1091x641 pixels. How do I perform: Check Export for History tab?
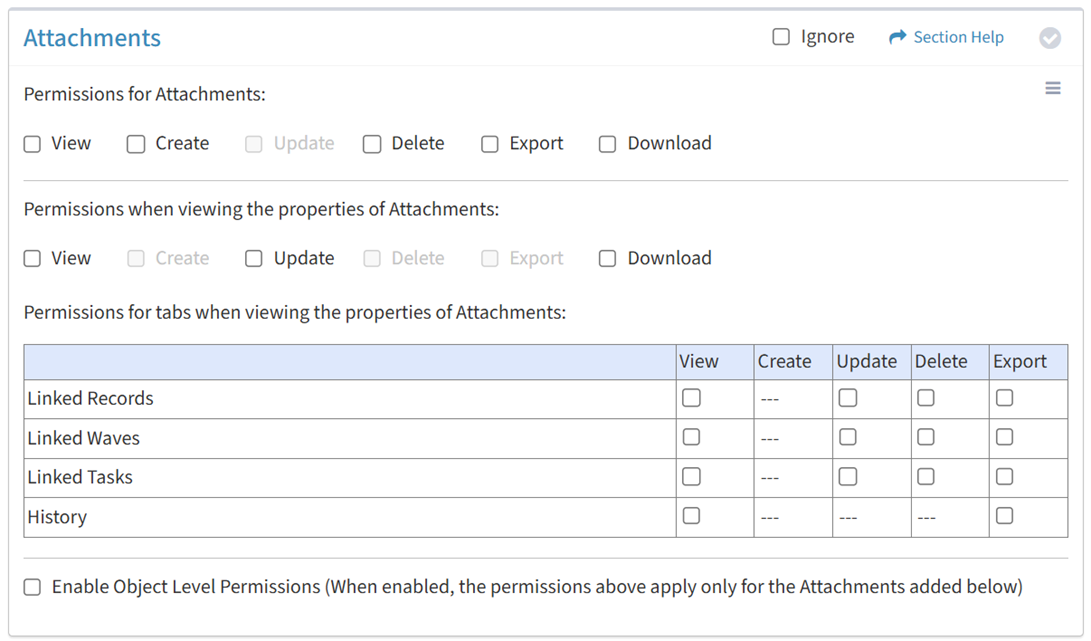tap(1005, 516)
